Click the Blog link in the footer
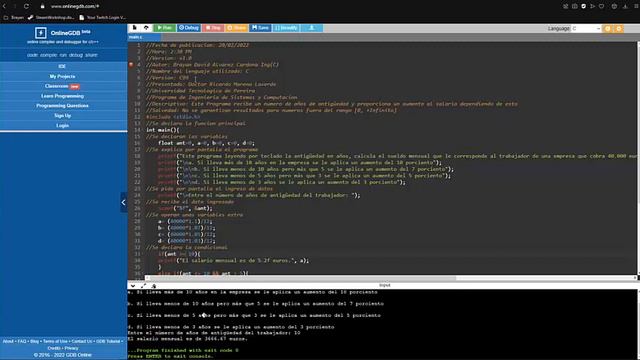This screenshot has height=360, width=640. point(34,341)
